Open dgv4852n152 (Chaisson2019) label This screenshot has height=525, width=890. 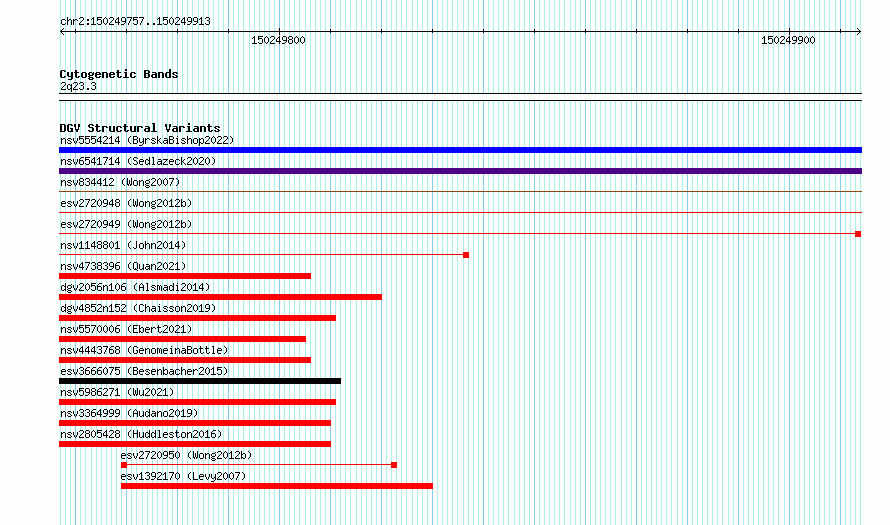tap(138, 308)
